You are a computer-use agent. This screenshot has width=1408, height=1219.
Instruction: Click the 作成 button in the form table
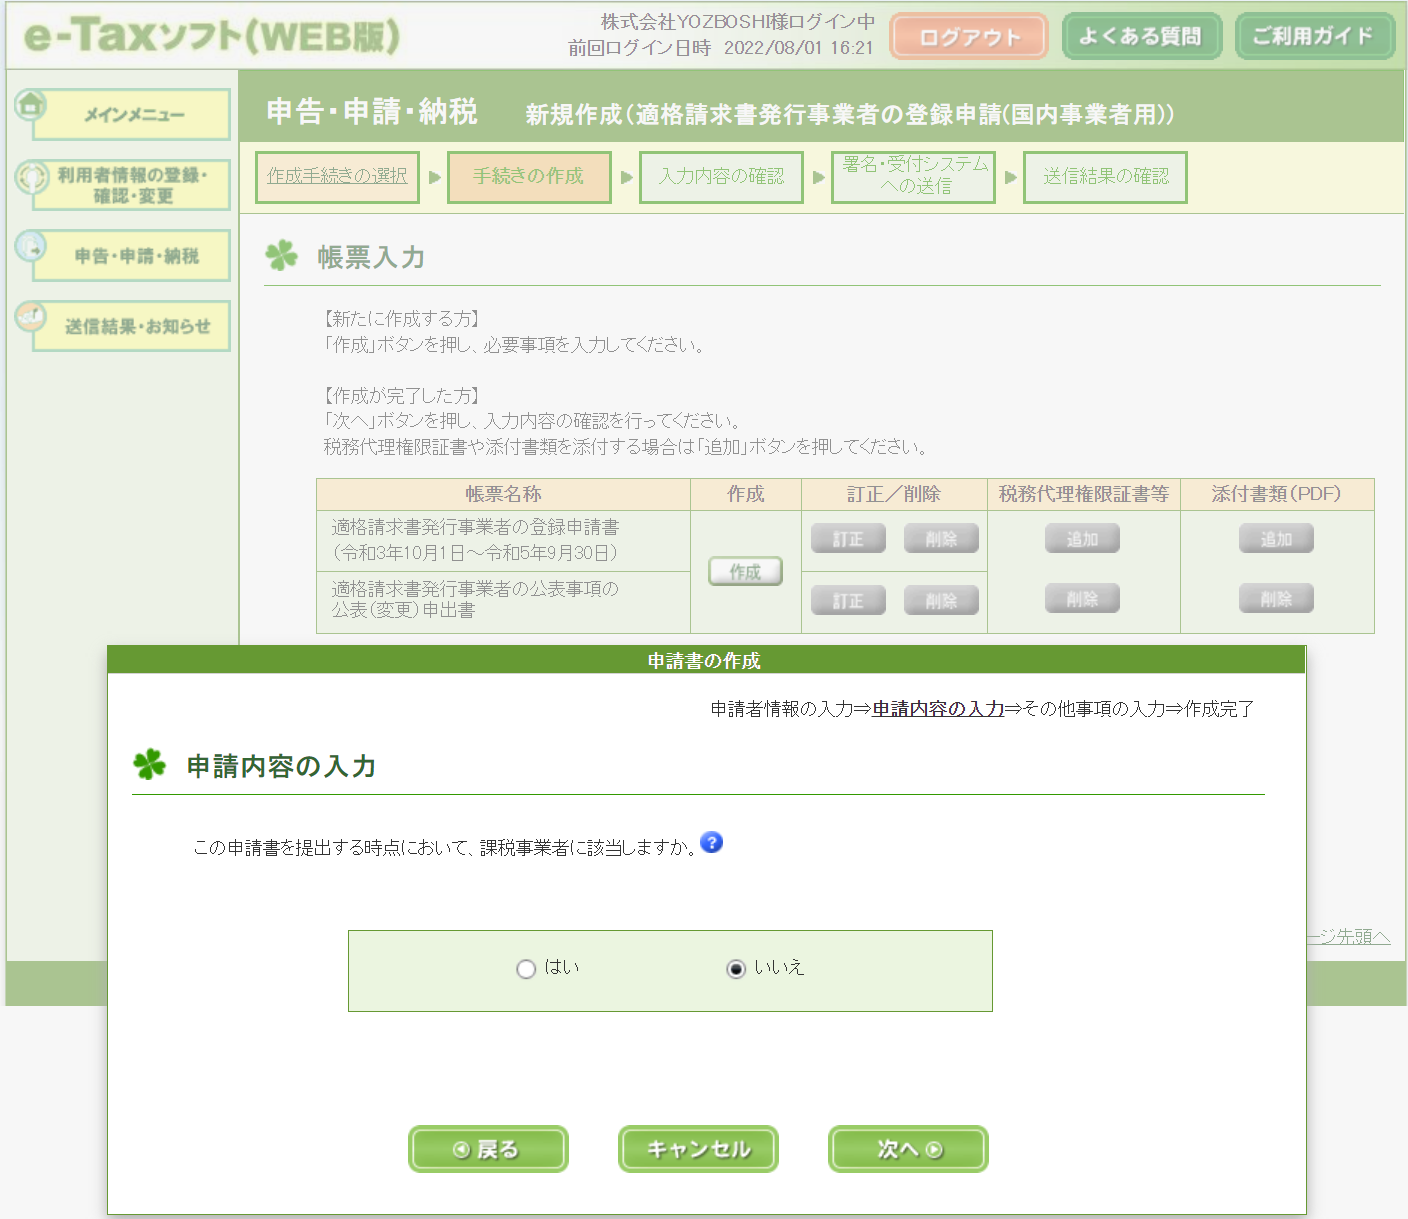pos(745,571)
